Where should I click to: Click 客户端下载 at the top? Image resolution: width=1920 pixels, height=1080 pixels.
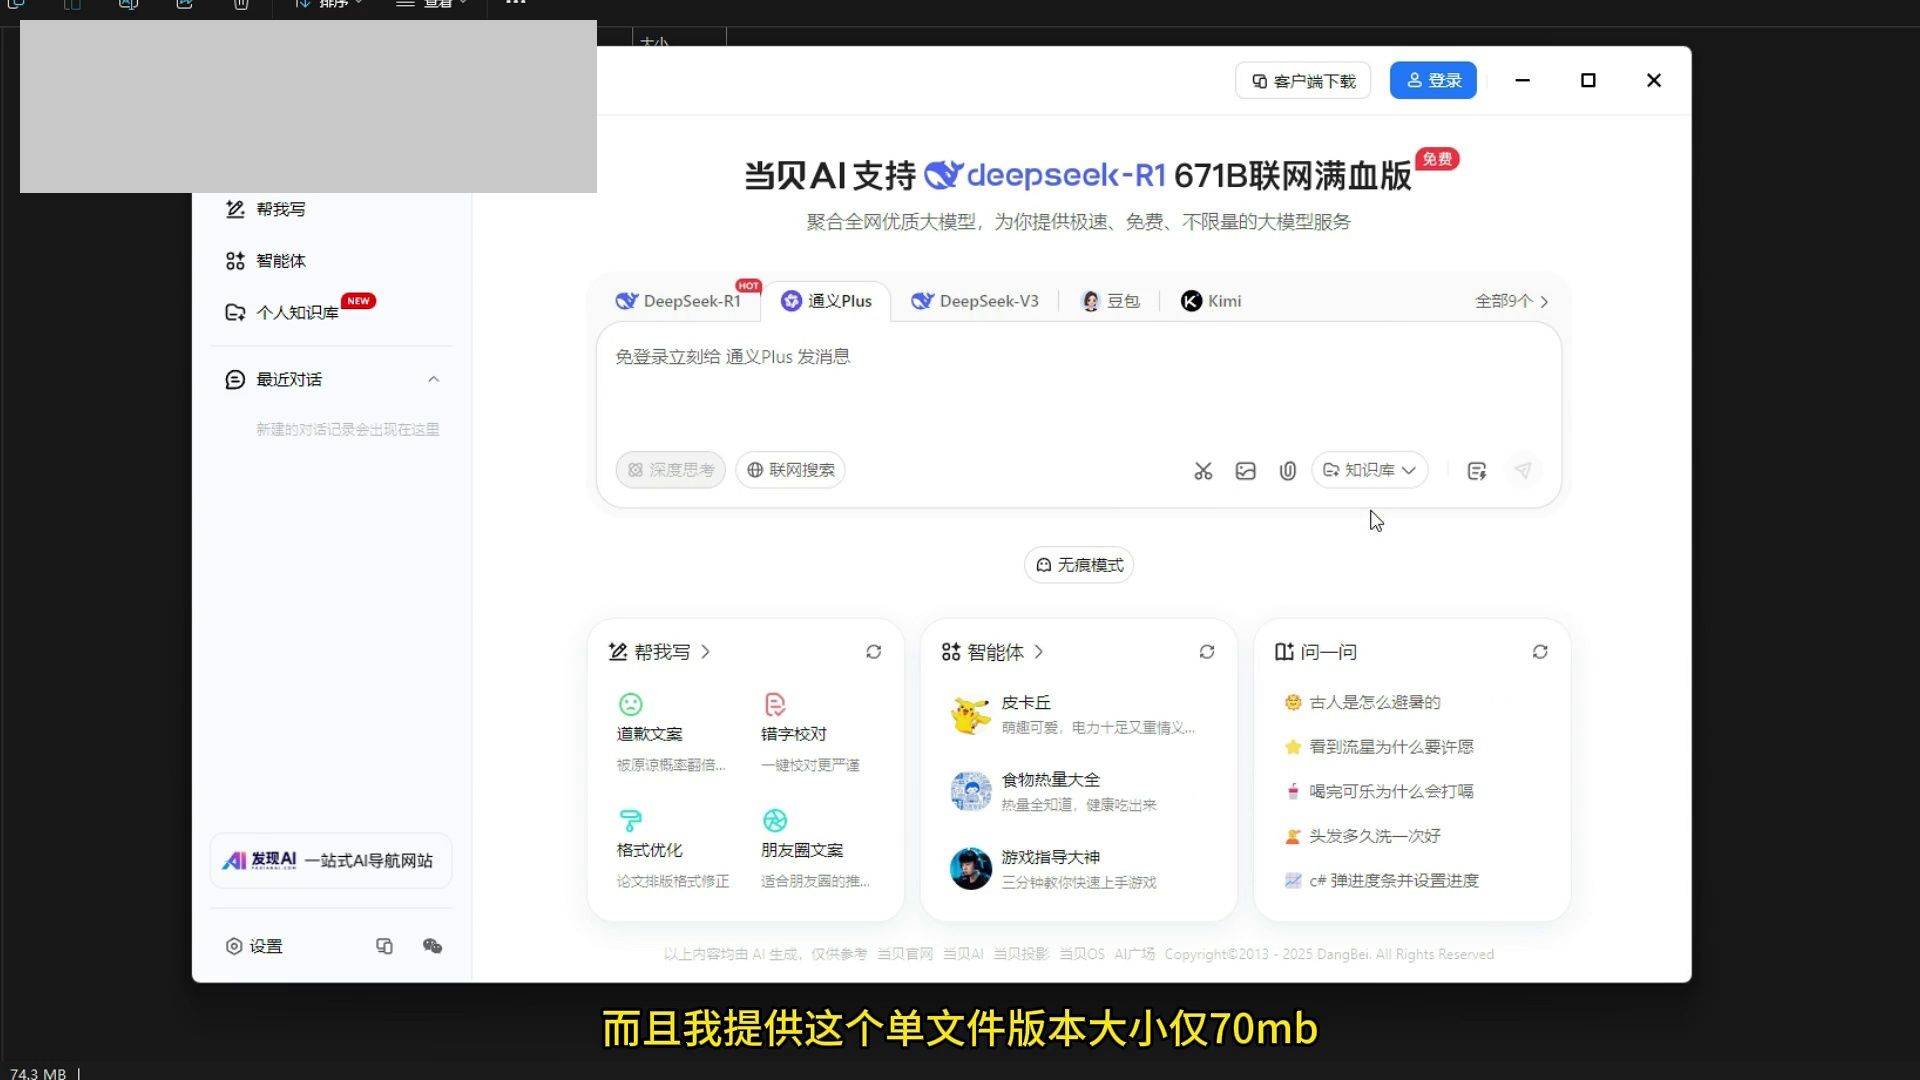click(x=1302, y=80)
